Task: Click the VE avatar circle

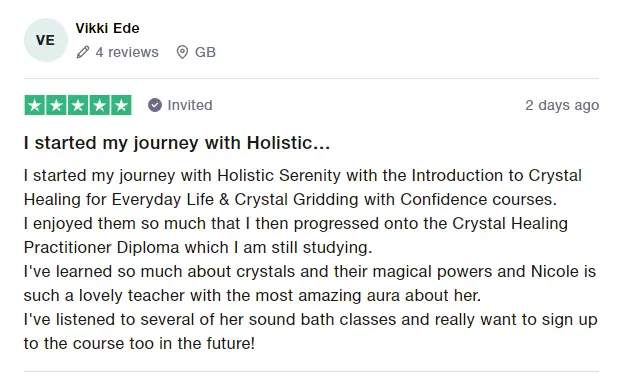Action: click(46, 40)
